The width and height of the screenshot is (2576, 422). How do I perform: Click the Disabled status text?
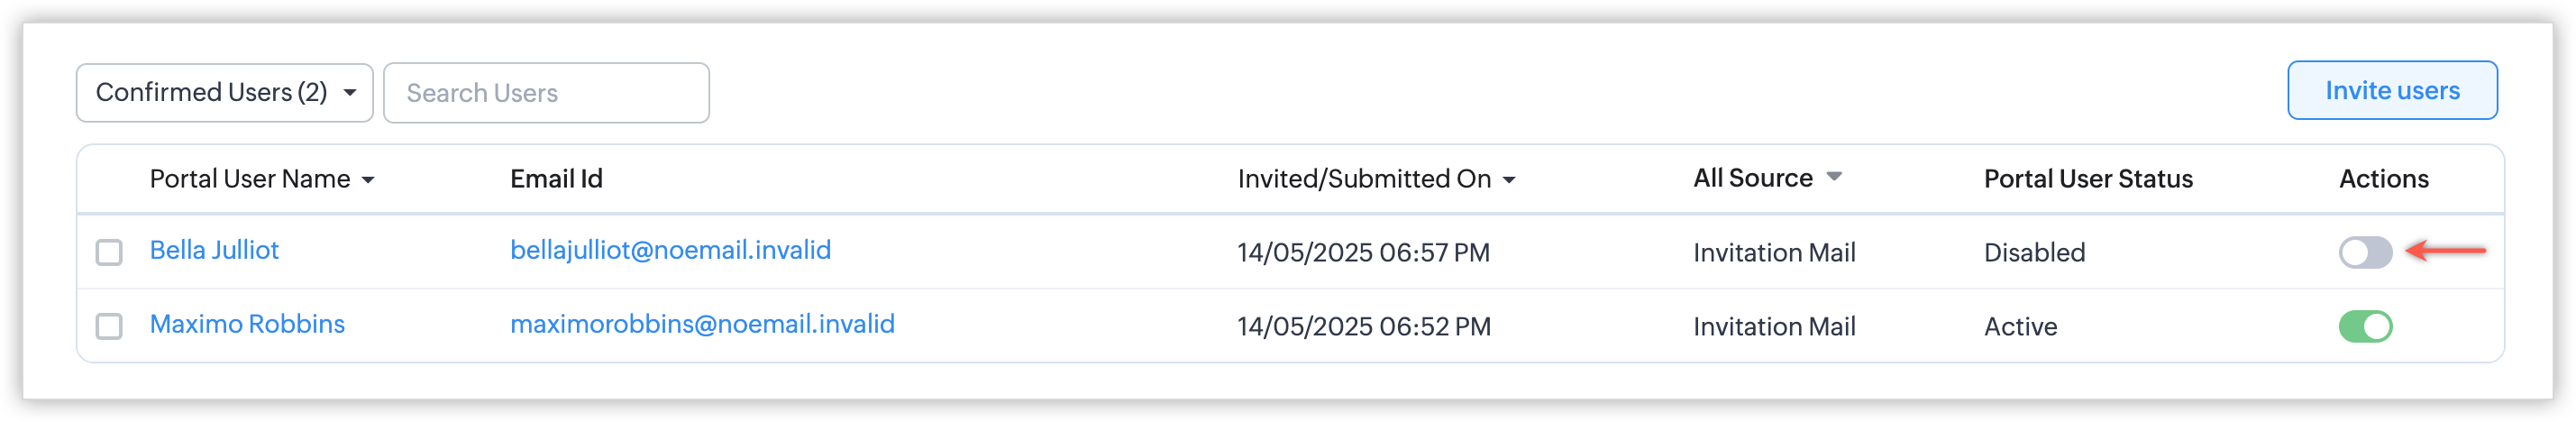pos(2034,252)
